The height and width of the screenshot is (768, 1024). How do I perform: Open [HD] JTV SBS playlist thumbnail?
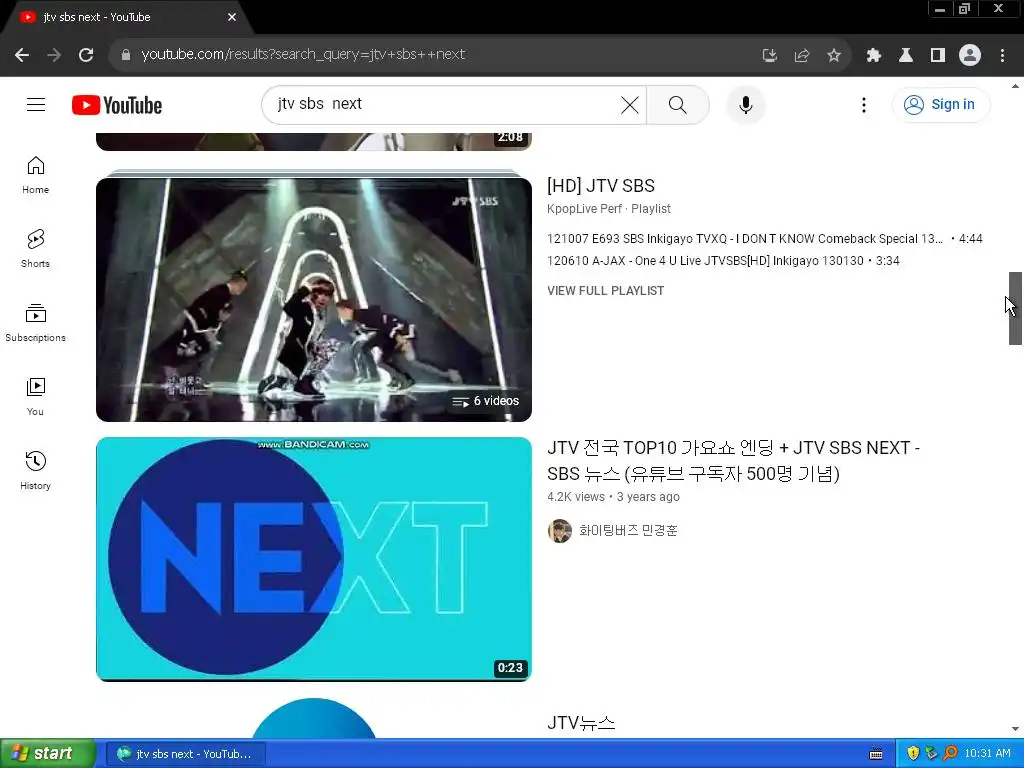pos(313,299)
